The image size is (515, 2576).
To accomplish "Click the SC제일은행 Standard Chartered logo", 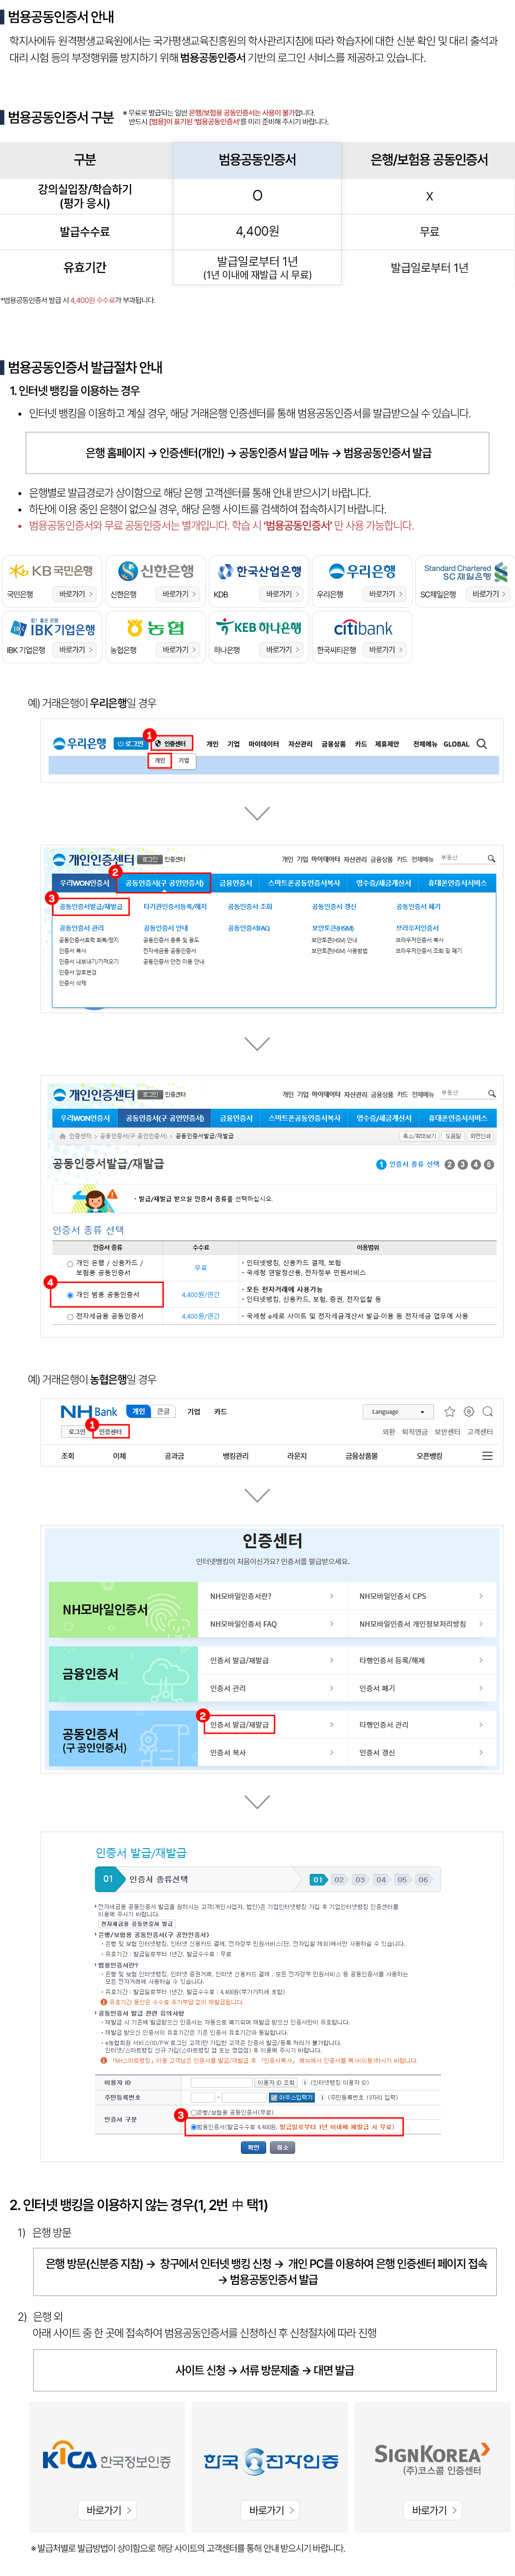I will click(465, 572).
